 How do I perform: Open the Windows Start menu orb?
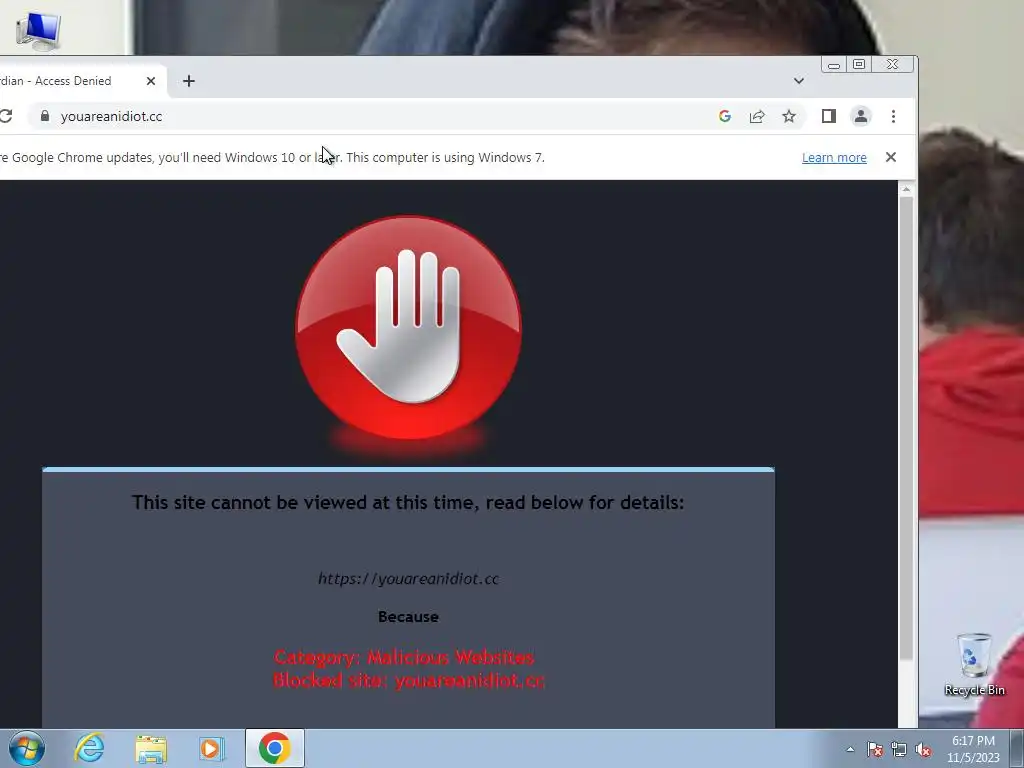tap(27, 748)
